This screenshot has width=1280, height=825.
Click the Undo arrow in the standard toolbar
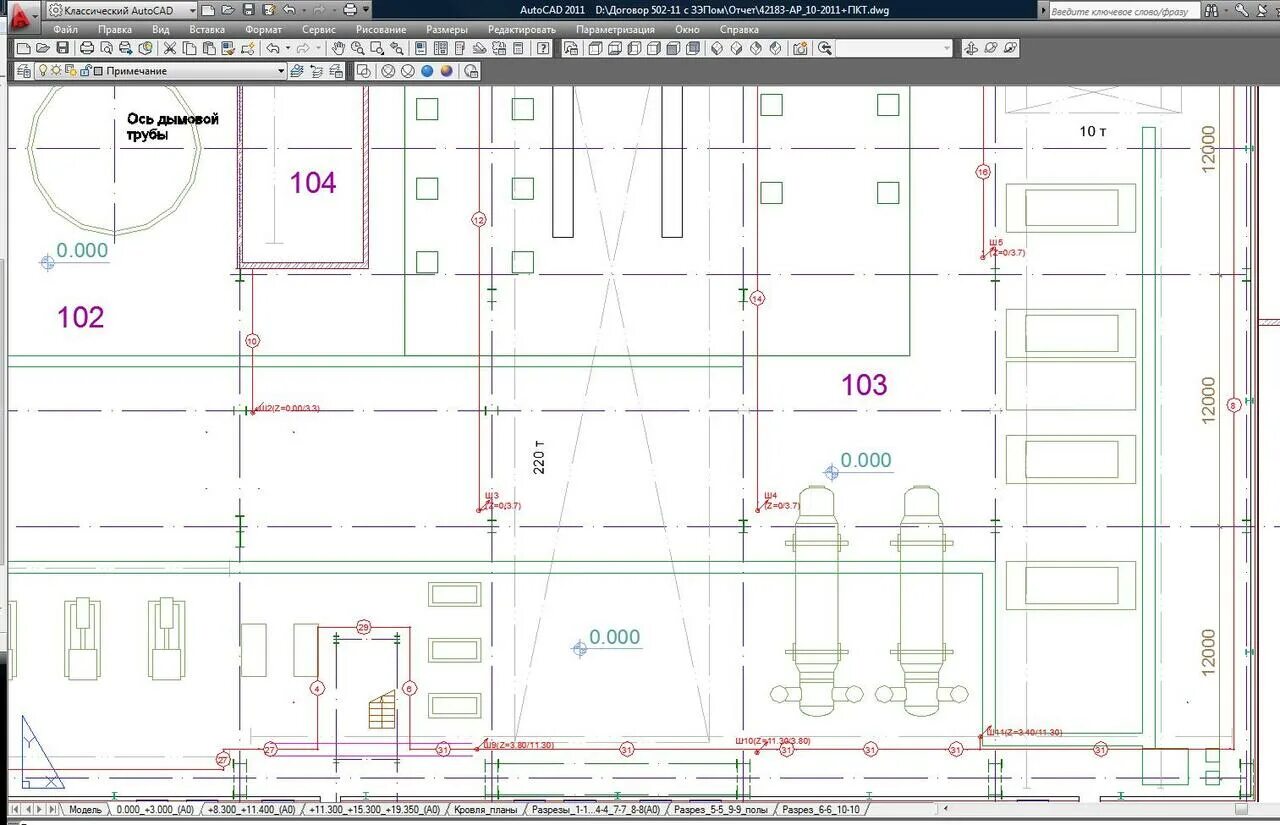(273, 48)
